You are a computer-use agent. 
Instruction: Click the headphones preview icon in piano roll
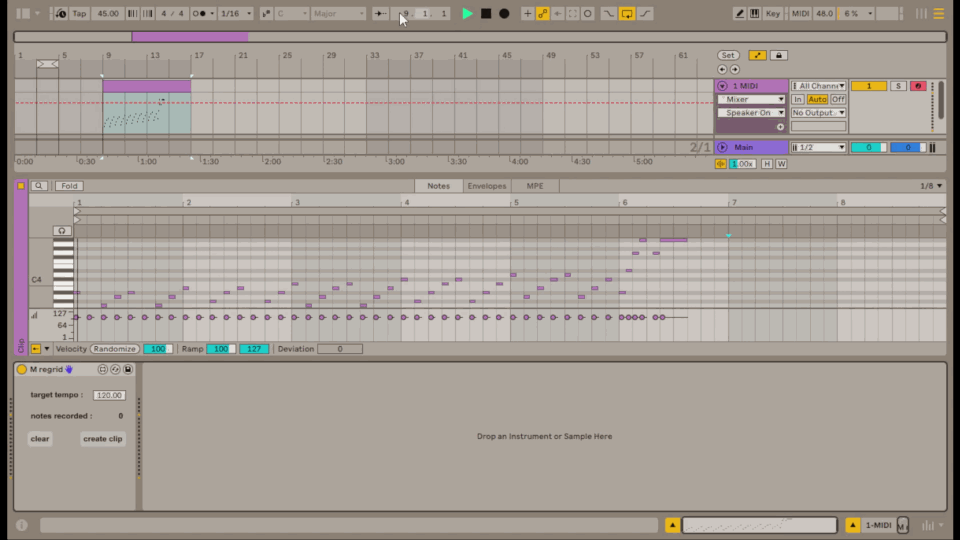[x=62, y=230]
